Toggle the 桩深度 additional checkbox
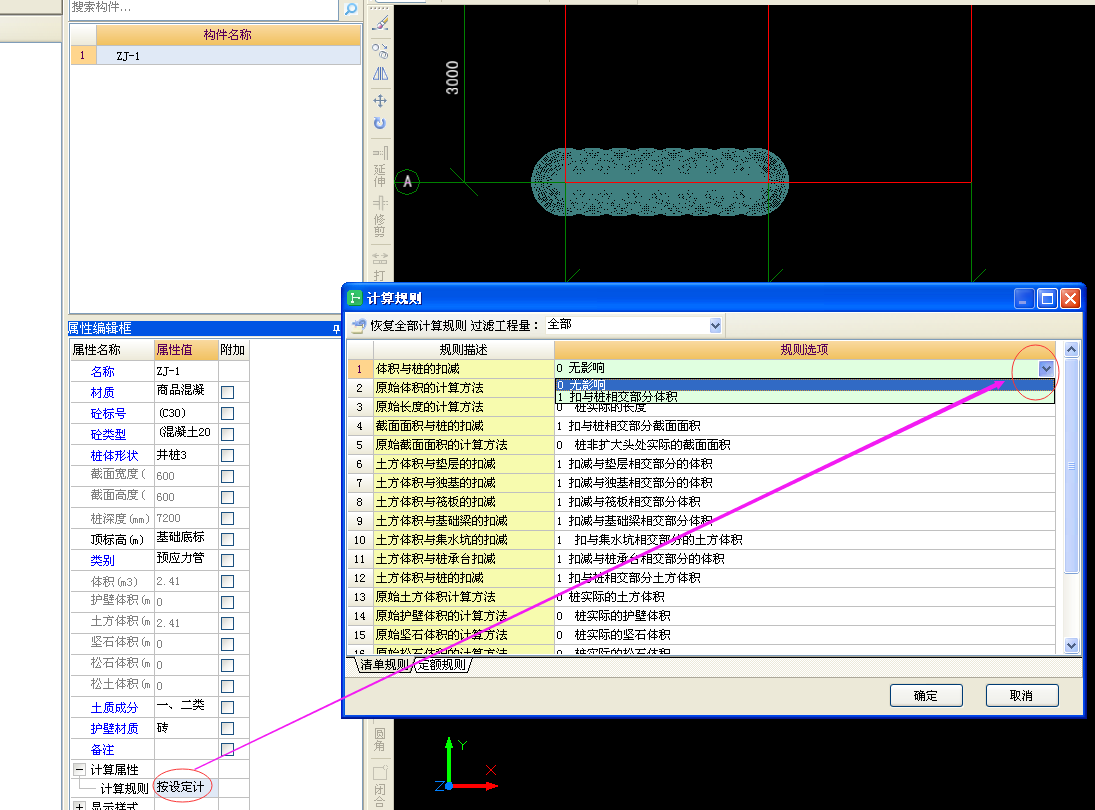 coord(227,518)
